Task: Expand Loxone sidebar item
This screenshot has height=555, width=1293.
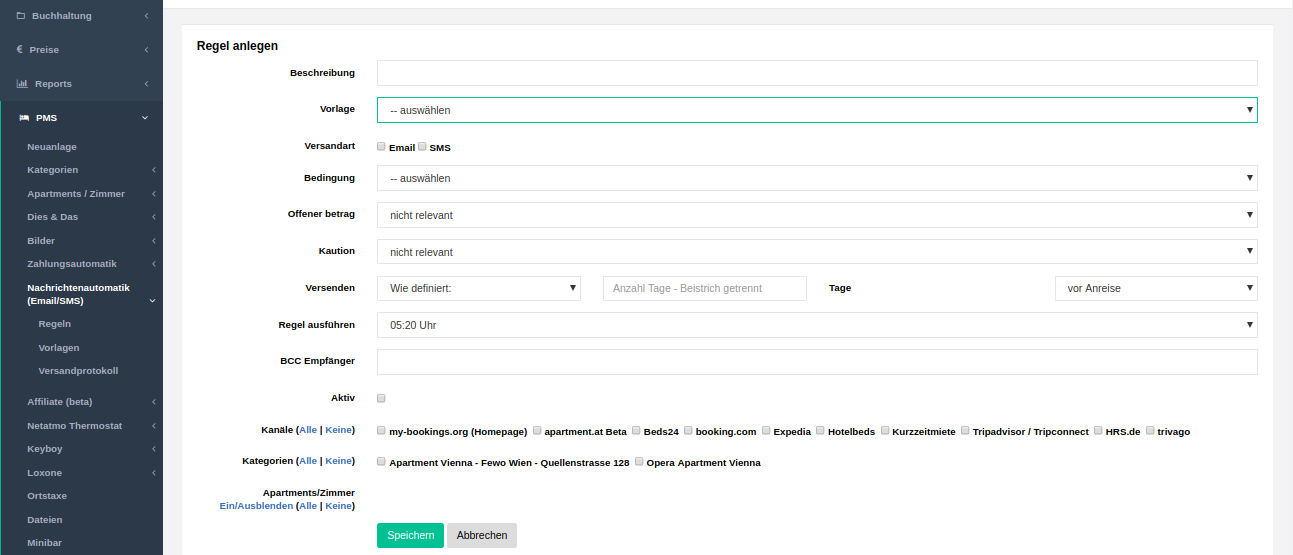Action: [x=90, y=473]
